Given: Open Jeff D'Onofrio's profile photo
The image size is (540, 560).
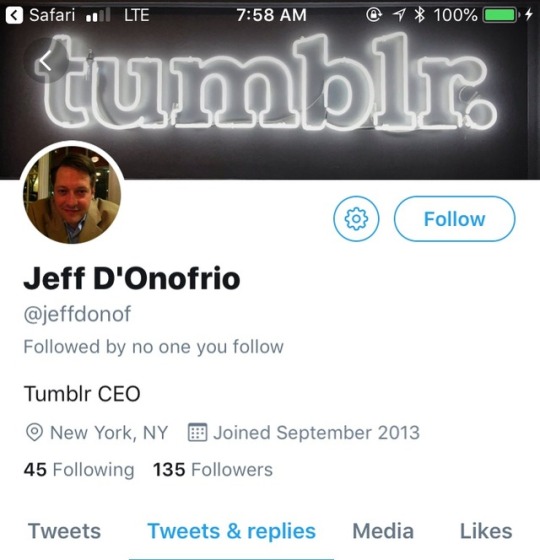Looking at the screenshot, I should 72,195.
